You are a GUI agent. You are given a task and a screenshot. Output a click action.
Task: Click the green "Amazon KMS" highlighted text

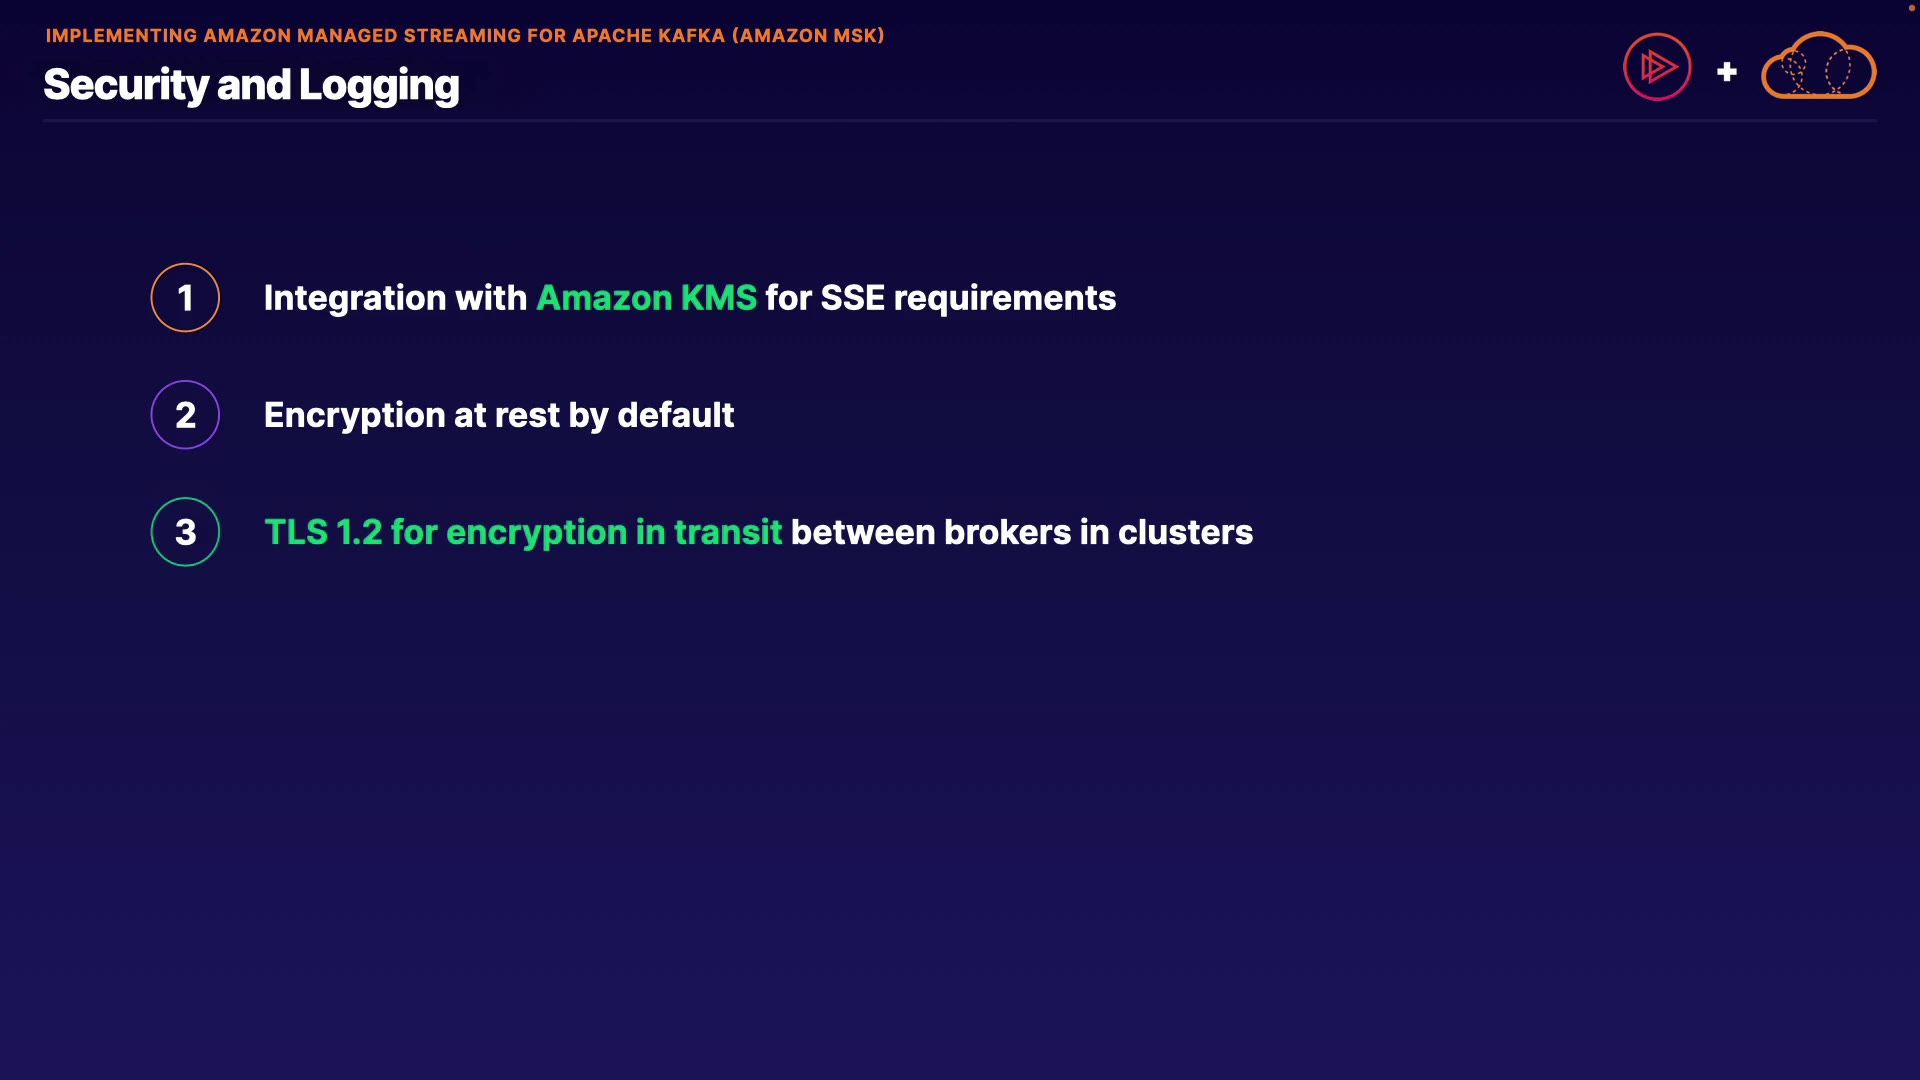646,298
